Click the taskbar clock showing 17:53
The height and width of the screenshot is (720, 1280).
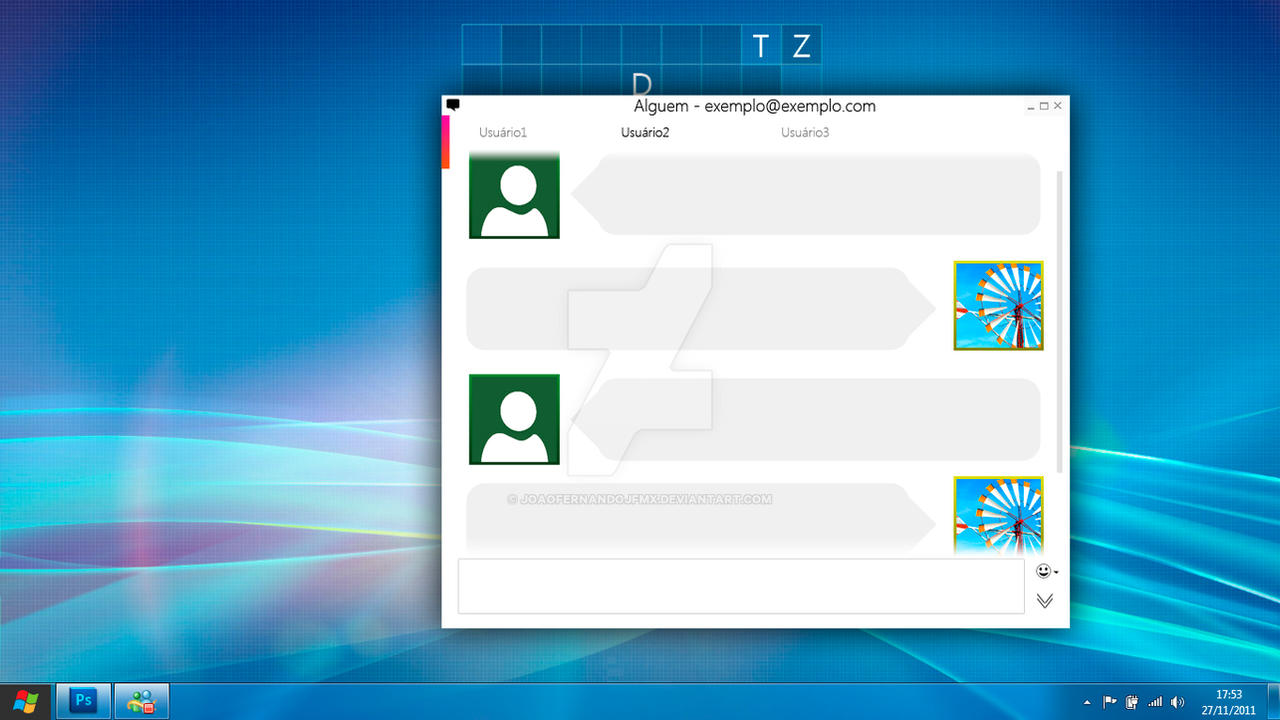click(1228, 702)
